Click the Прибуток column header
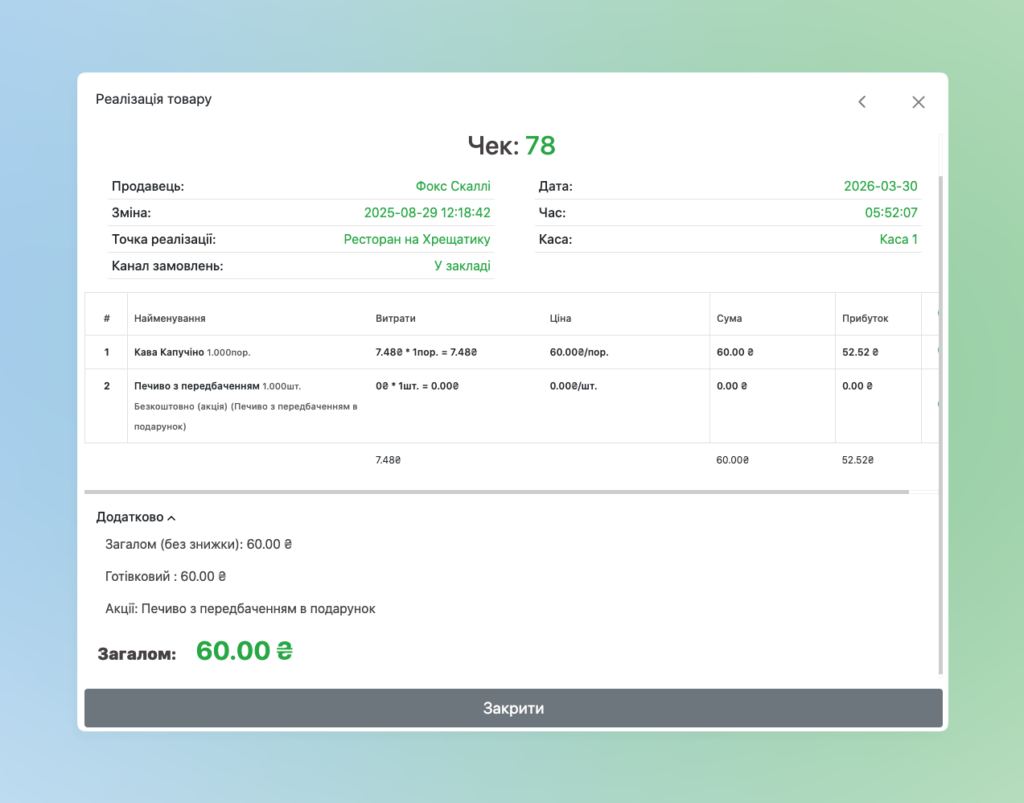Image resolution: width=1024 pixels, height=803 pixels. coord(865,318)
